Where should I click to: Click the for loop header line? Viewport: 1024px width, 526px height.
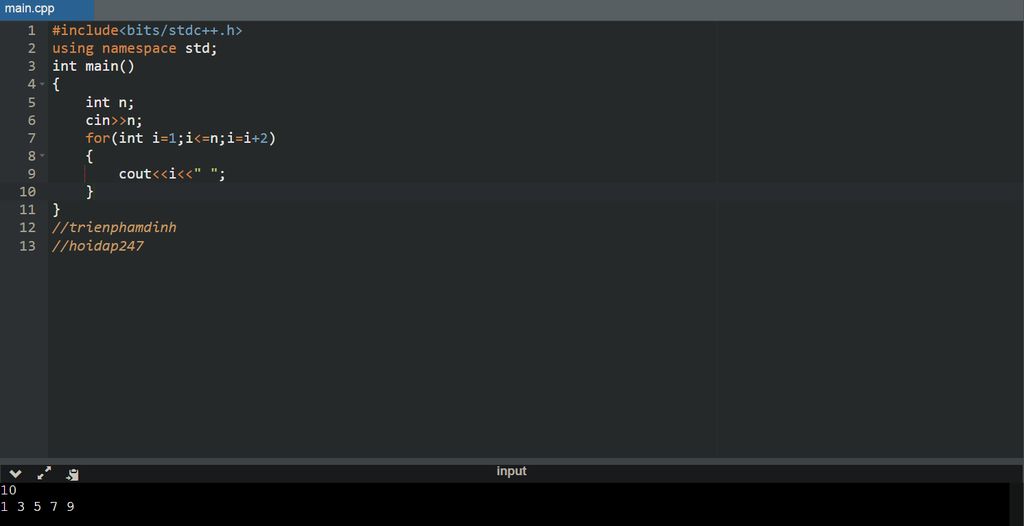[x=180, y=138]
